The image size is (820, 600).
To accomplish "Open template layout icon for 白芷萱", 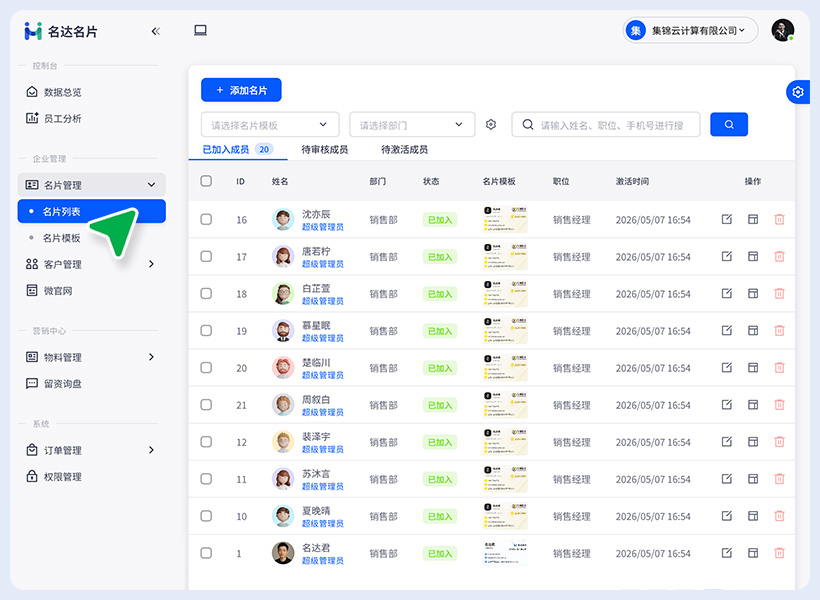I will tap(753, 293).
